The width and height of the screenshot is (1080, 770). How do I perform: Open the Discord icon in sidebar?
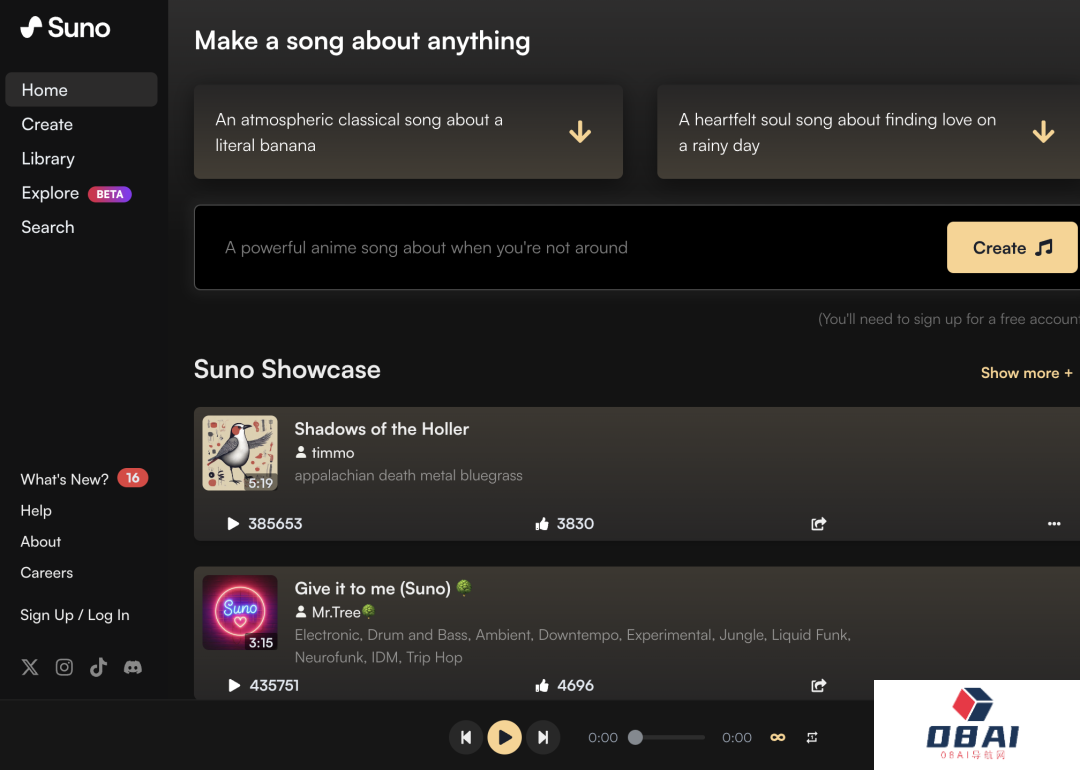(132, 667)
